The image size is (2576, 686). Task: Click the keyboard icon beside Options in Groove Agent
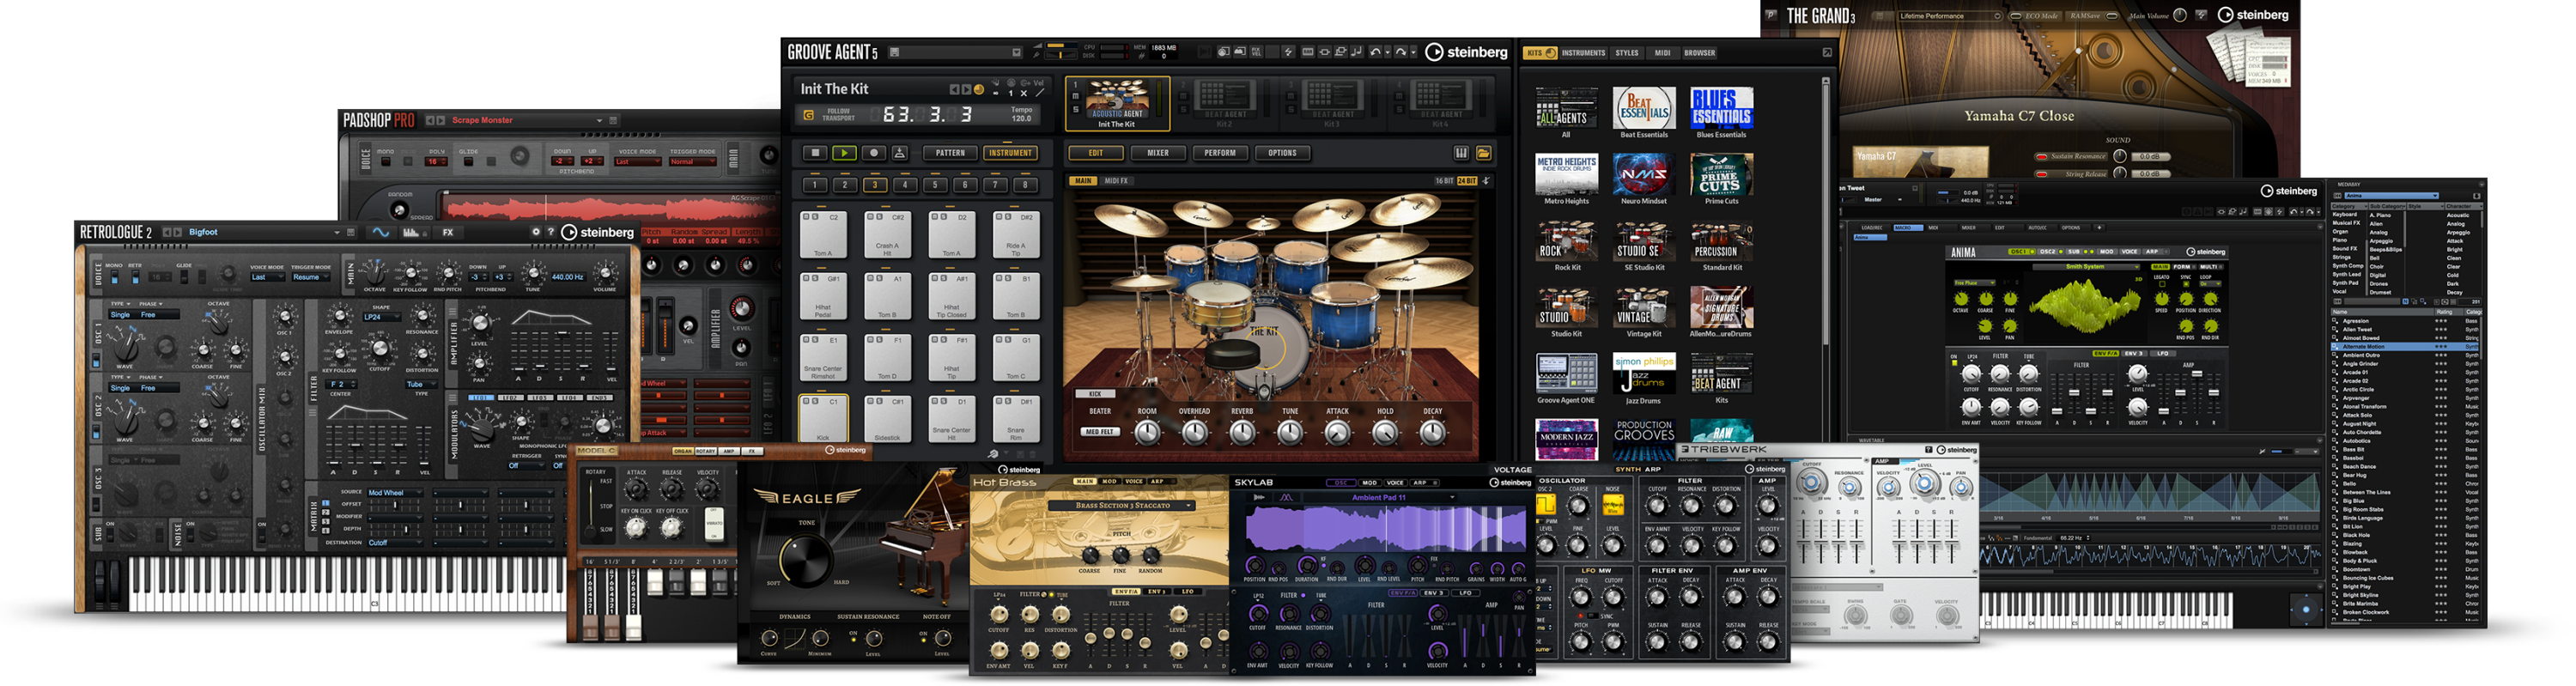[x=1460, y=153]
